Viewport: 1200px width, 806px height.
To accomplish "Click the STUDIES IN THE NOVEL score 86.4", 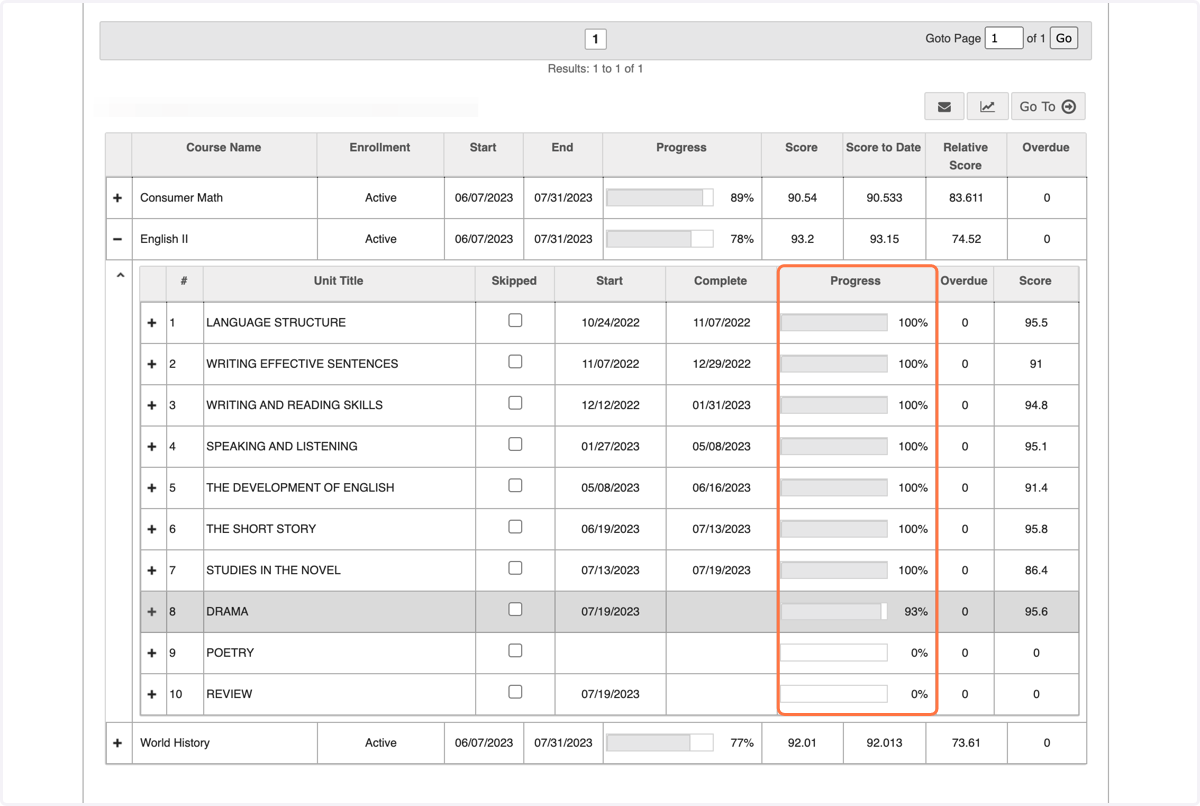I will [x=1036, y=570].
